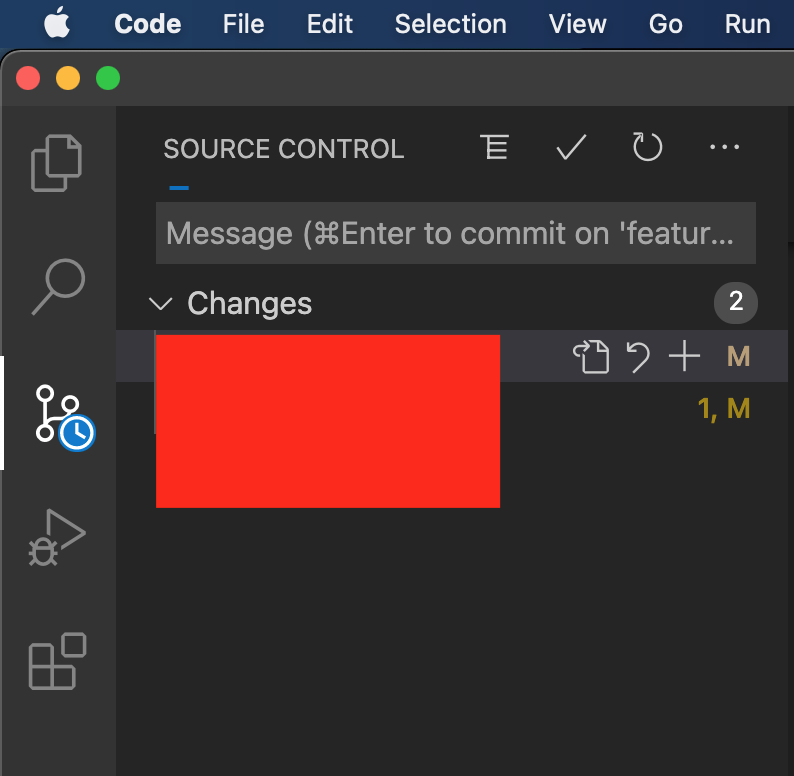Open file icon on highlighted change
The width and height of the screenshot is (794, 776).
(x=591, y=357)
